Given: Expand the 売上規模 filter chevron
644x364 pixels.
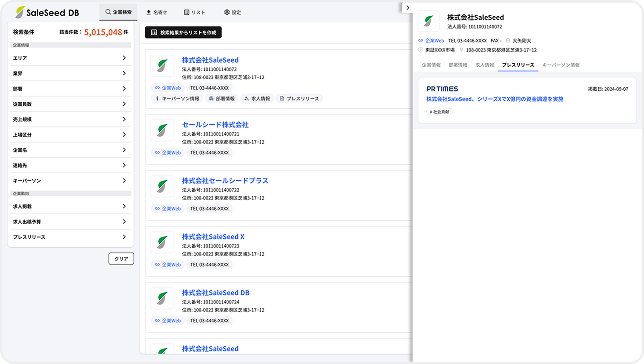Looking at the screenshot, I should point(124,119).
